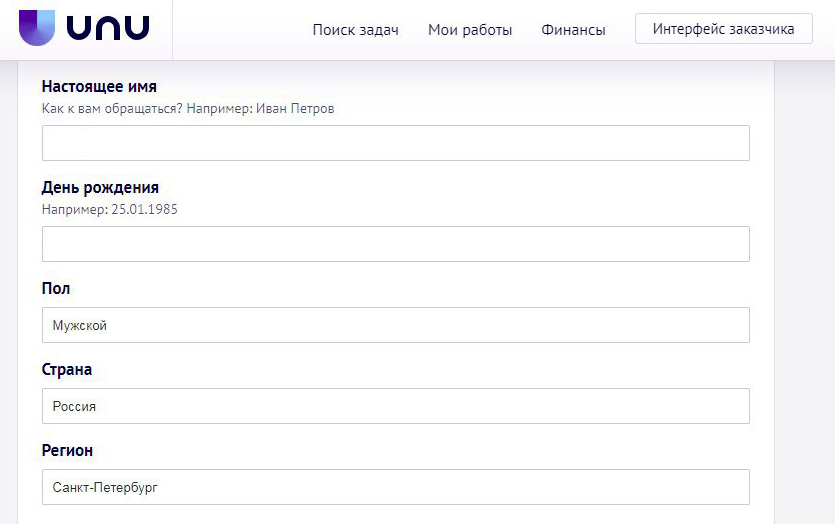Expand the Регион dropdown showing Санкт-Петербург
The width and height of the screenshot is (835, 524).
pyautogui.click(x=395, y=487)
